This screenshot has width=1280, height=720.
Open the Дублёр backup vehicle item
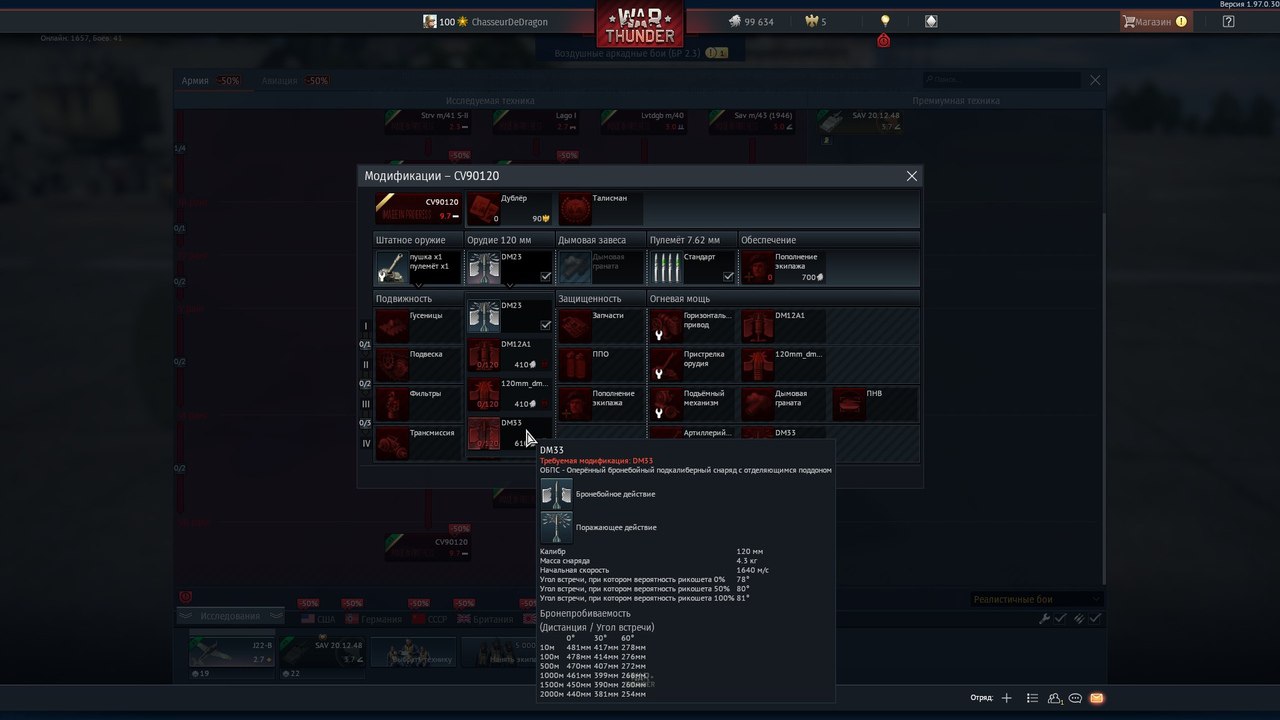point(510,209)
